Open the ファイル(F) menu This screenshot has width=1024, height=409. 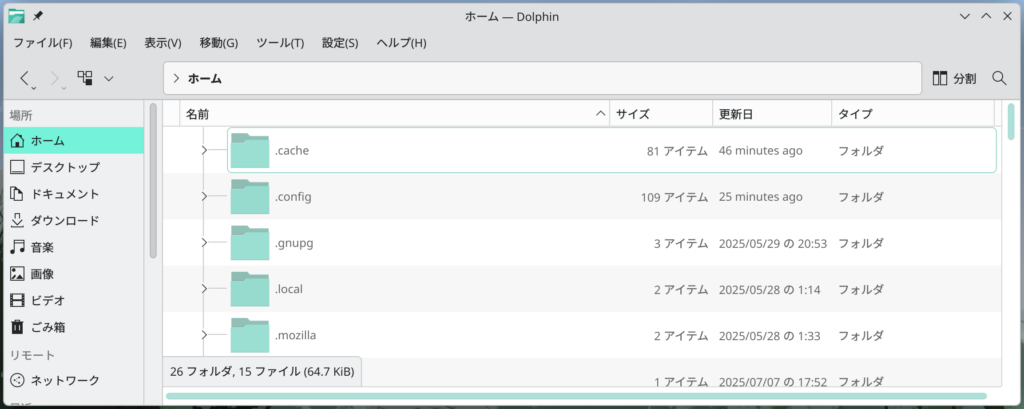pyautogui.click(x=42, y=43)
